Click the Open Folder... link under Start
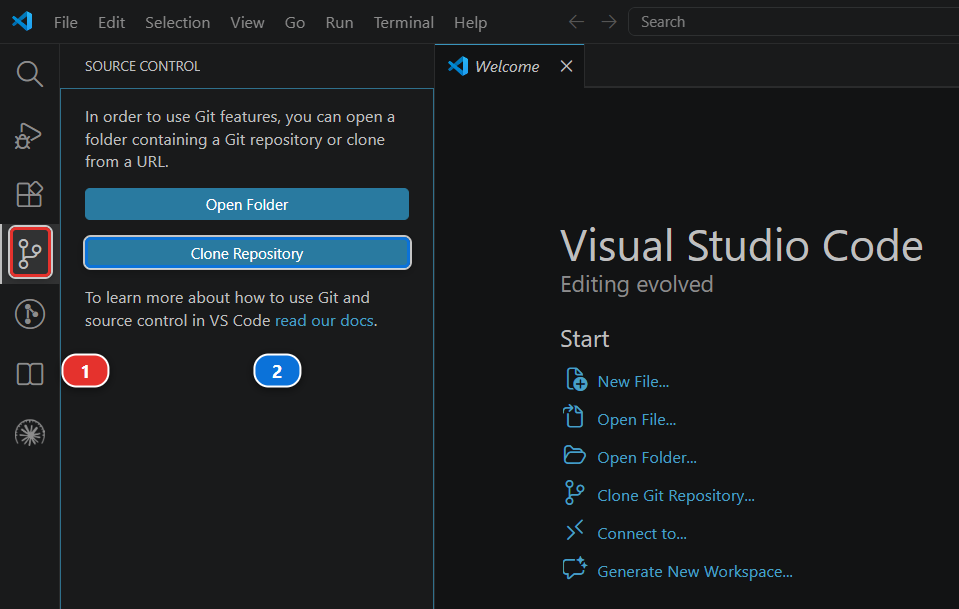959x609 pixels. pyautogui.click(x=647, y=457)
